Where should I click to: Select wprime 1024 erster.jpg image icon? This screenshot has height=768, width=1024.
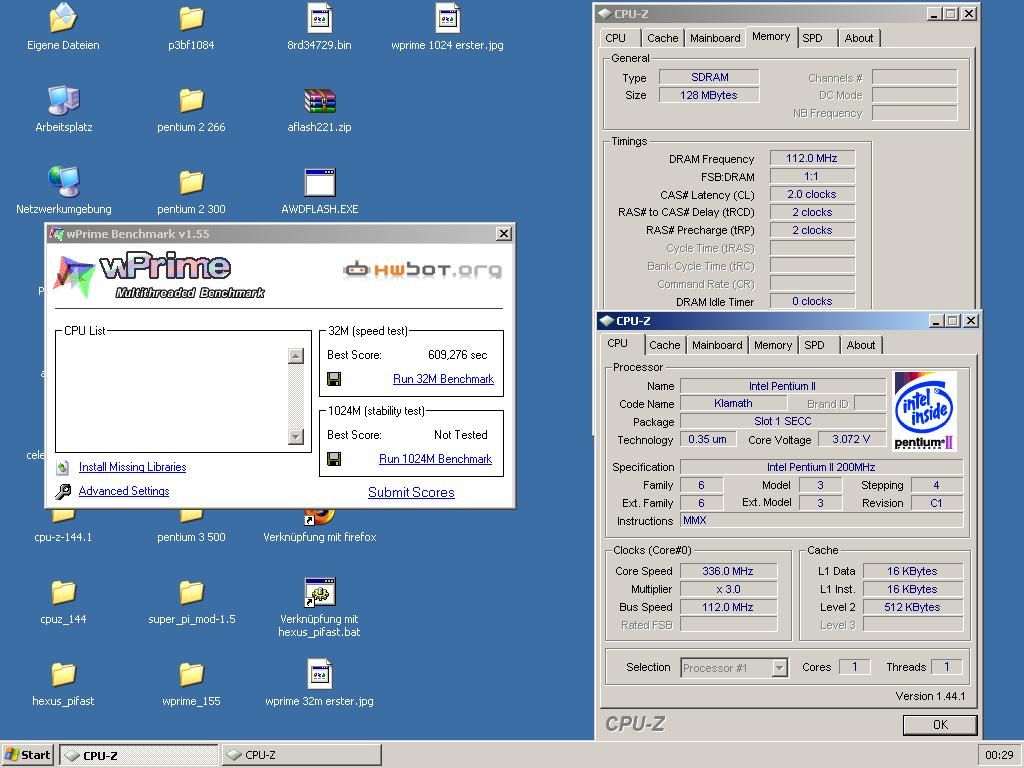(x=447, y=18)
